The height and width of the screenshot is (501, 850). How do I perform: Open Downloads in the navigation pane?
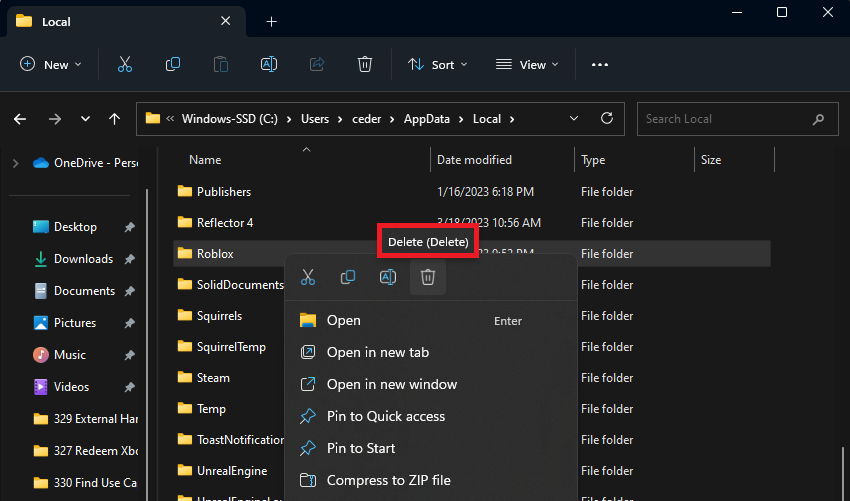(83, 259)
